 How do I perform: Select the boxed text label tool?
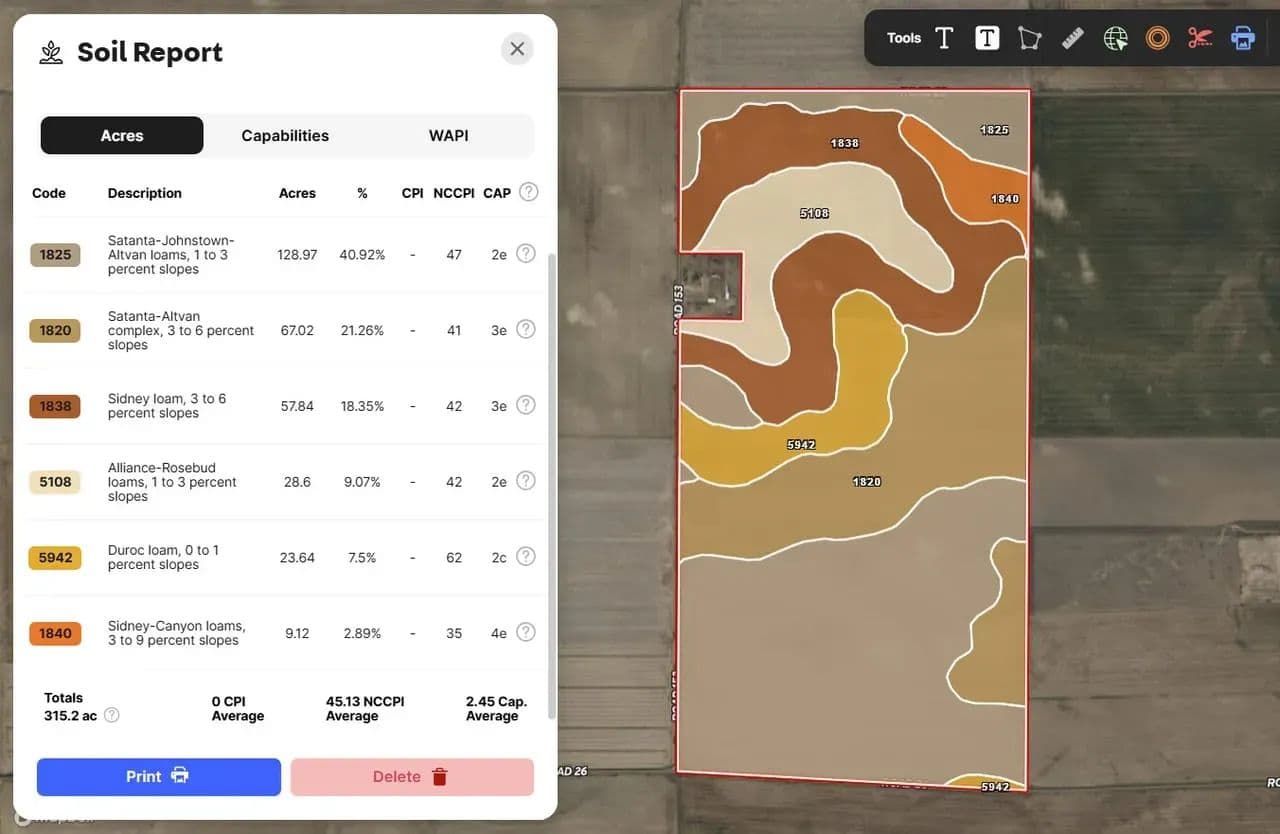(x=987, y=38)
